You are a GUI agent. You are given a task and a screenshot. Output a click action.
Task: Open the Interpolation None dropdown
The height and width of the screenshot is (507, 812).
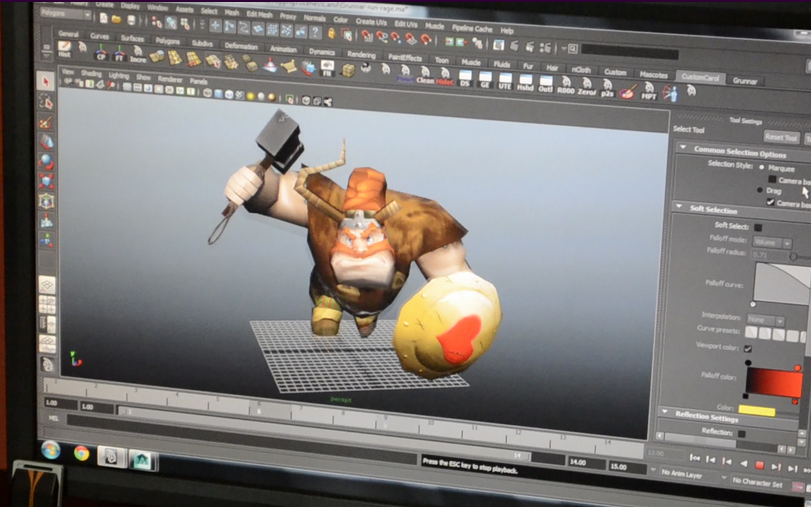coord(765,320)
